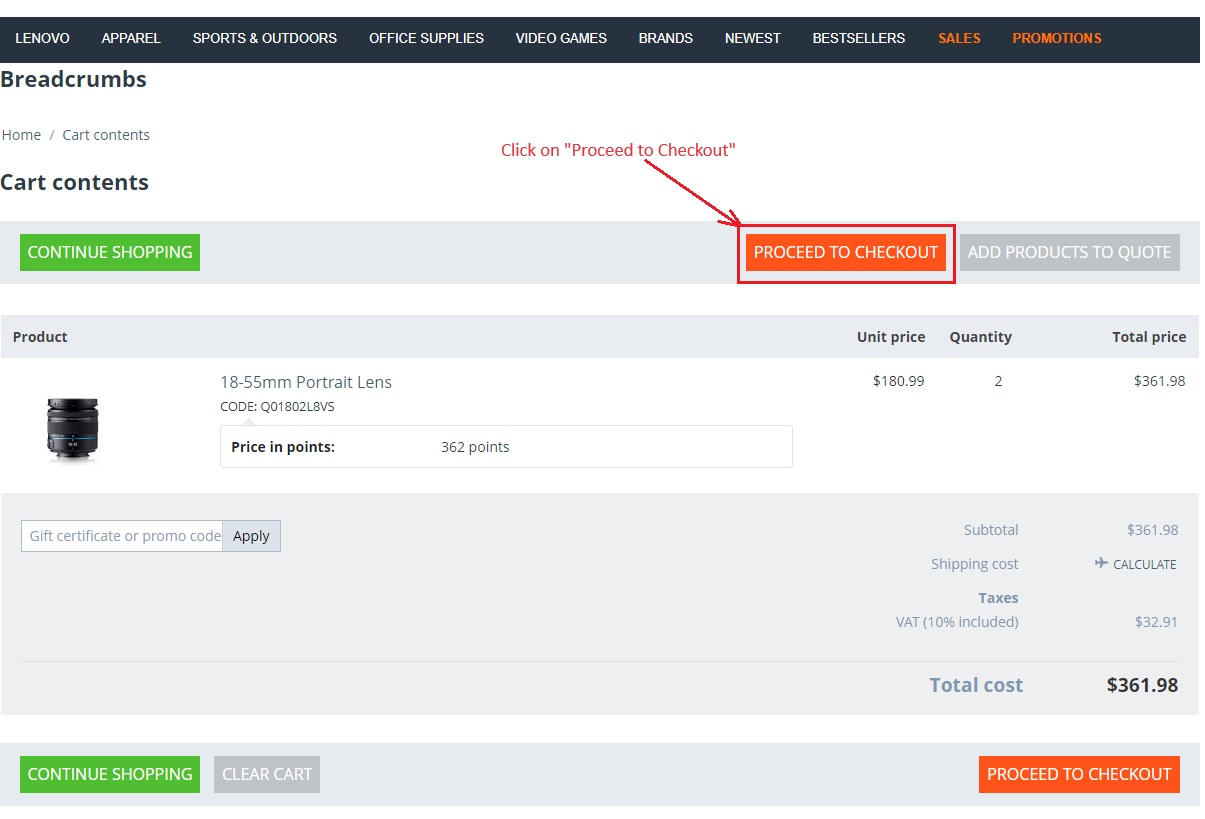Click bottom PROCEED TO CHECKOUT button
The height and width of the screenshot is (819, 1205).
[1079, 774]
